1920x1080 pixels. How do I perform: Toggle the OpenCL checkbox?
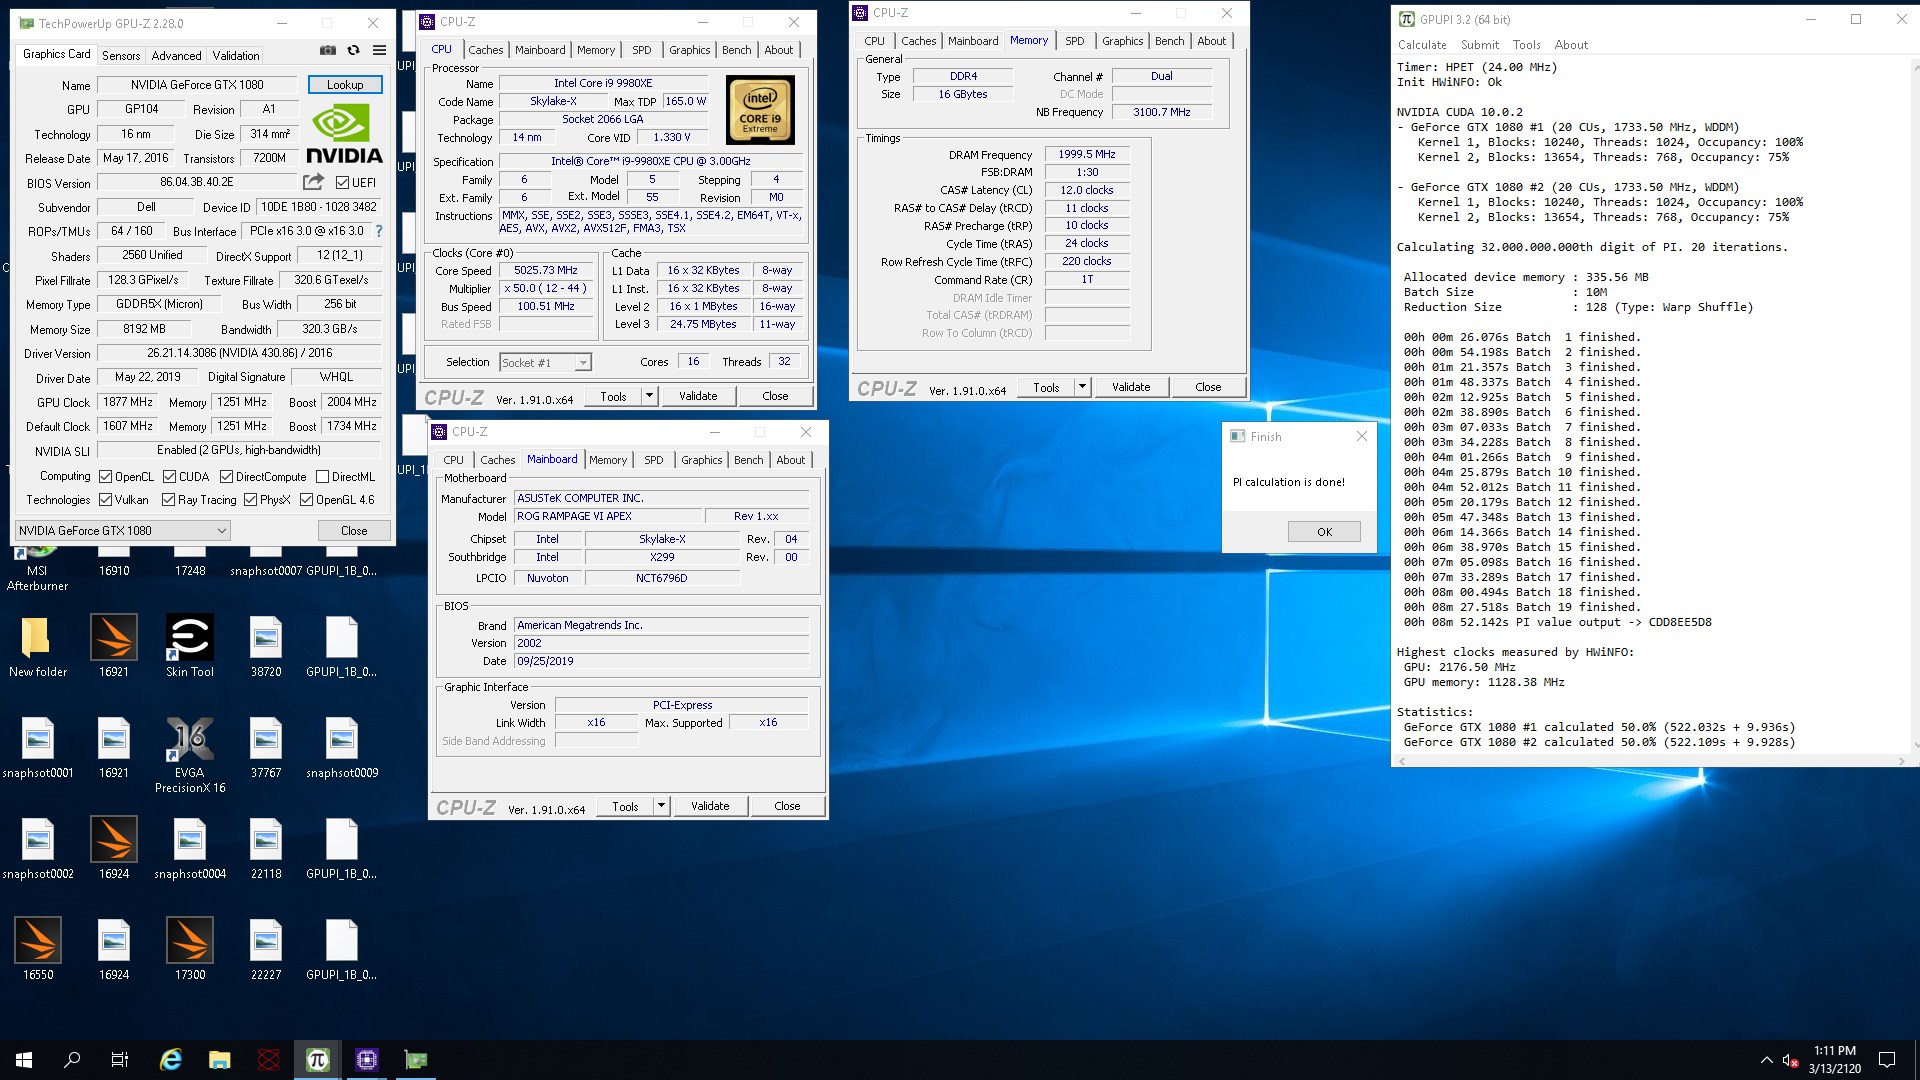click(105, 477)
